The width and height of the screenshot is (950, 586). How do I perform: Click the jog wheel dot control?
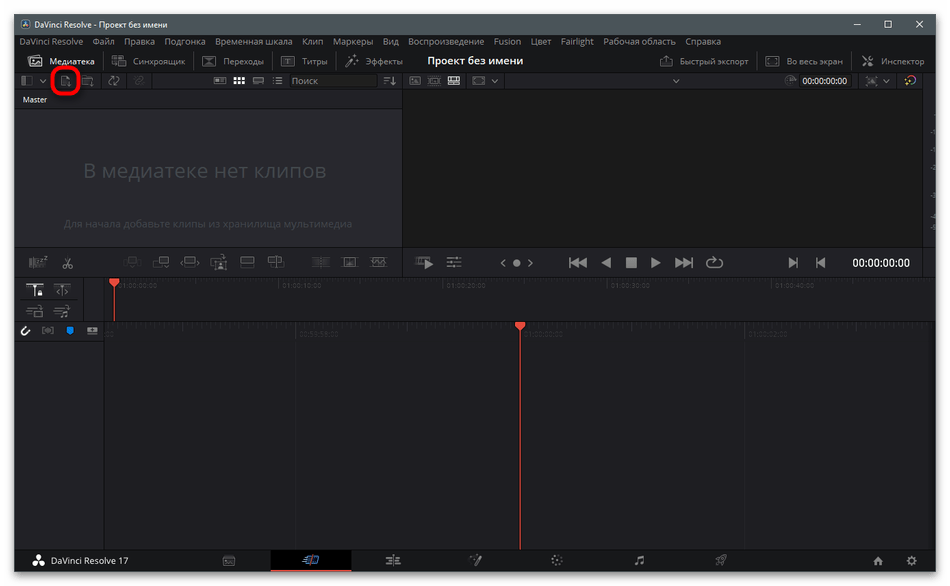[517, 263]
